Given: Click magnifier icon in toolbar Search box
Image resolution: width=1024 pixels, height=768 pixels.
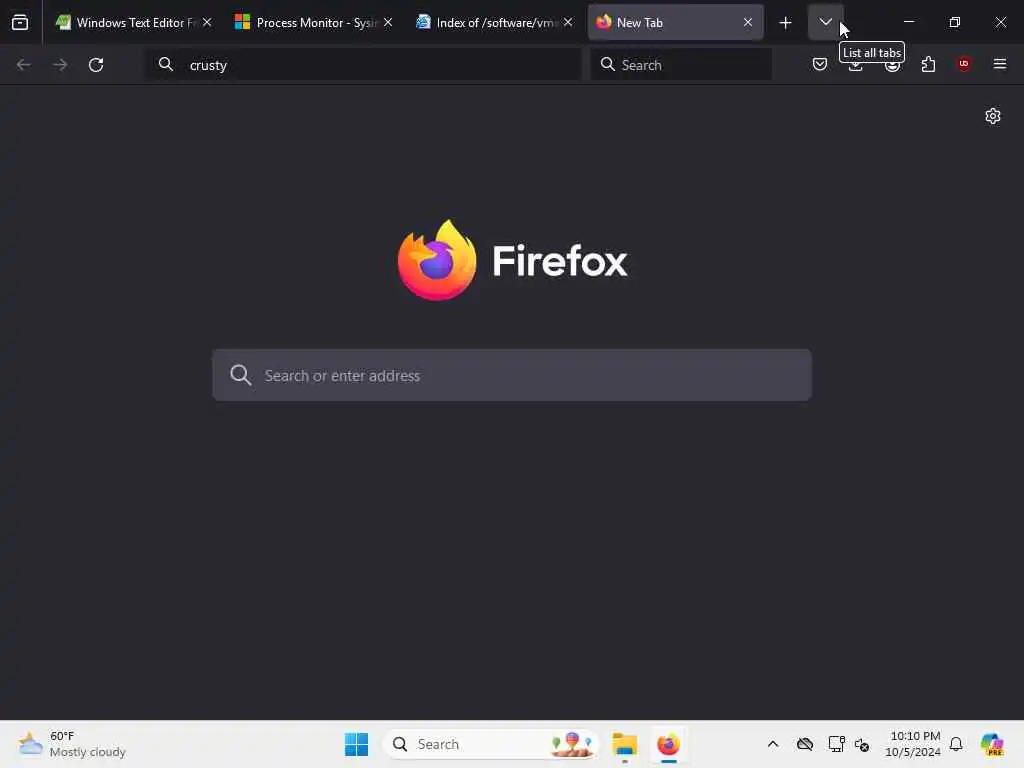Looking at the screenshot, I should coord(608,64).
